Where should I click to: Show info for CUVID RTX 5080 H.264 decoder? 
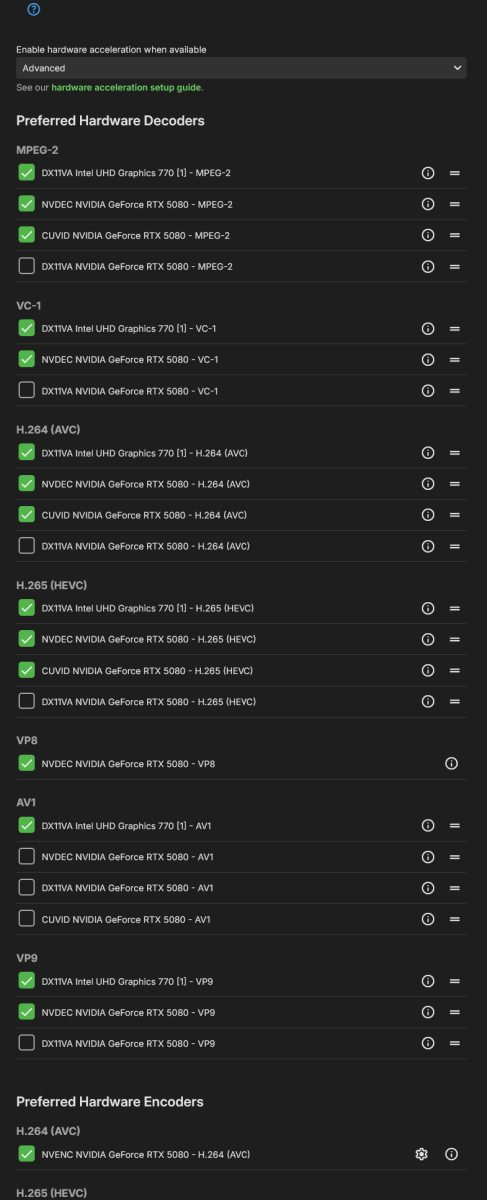428,515
